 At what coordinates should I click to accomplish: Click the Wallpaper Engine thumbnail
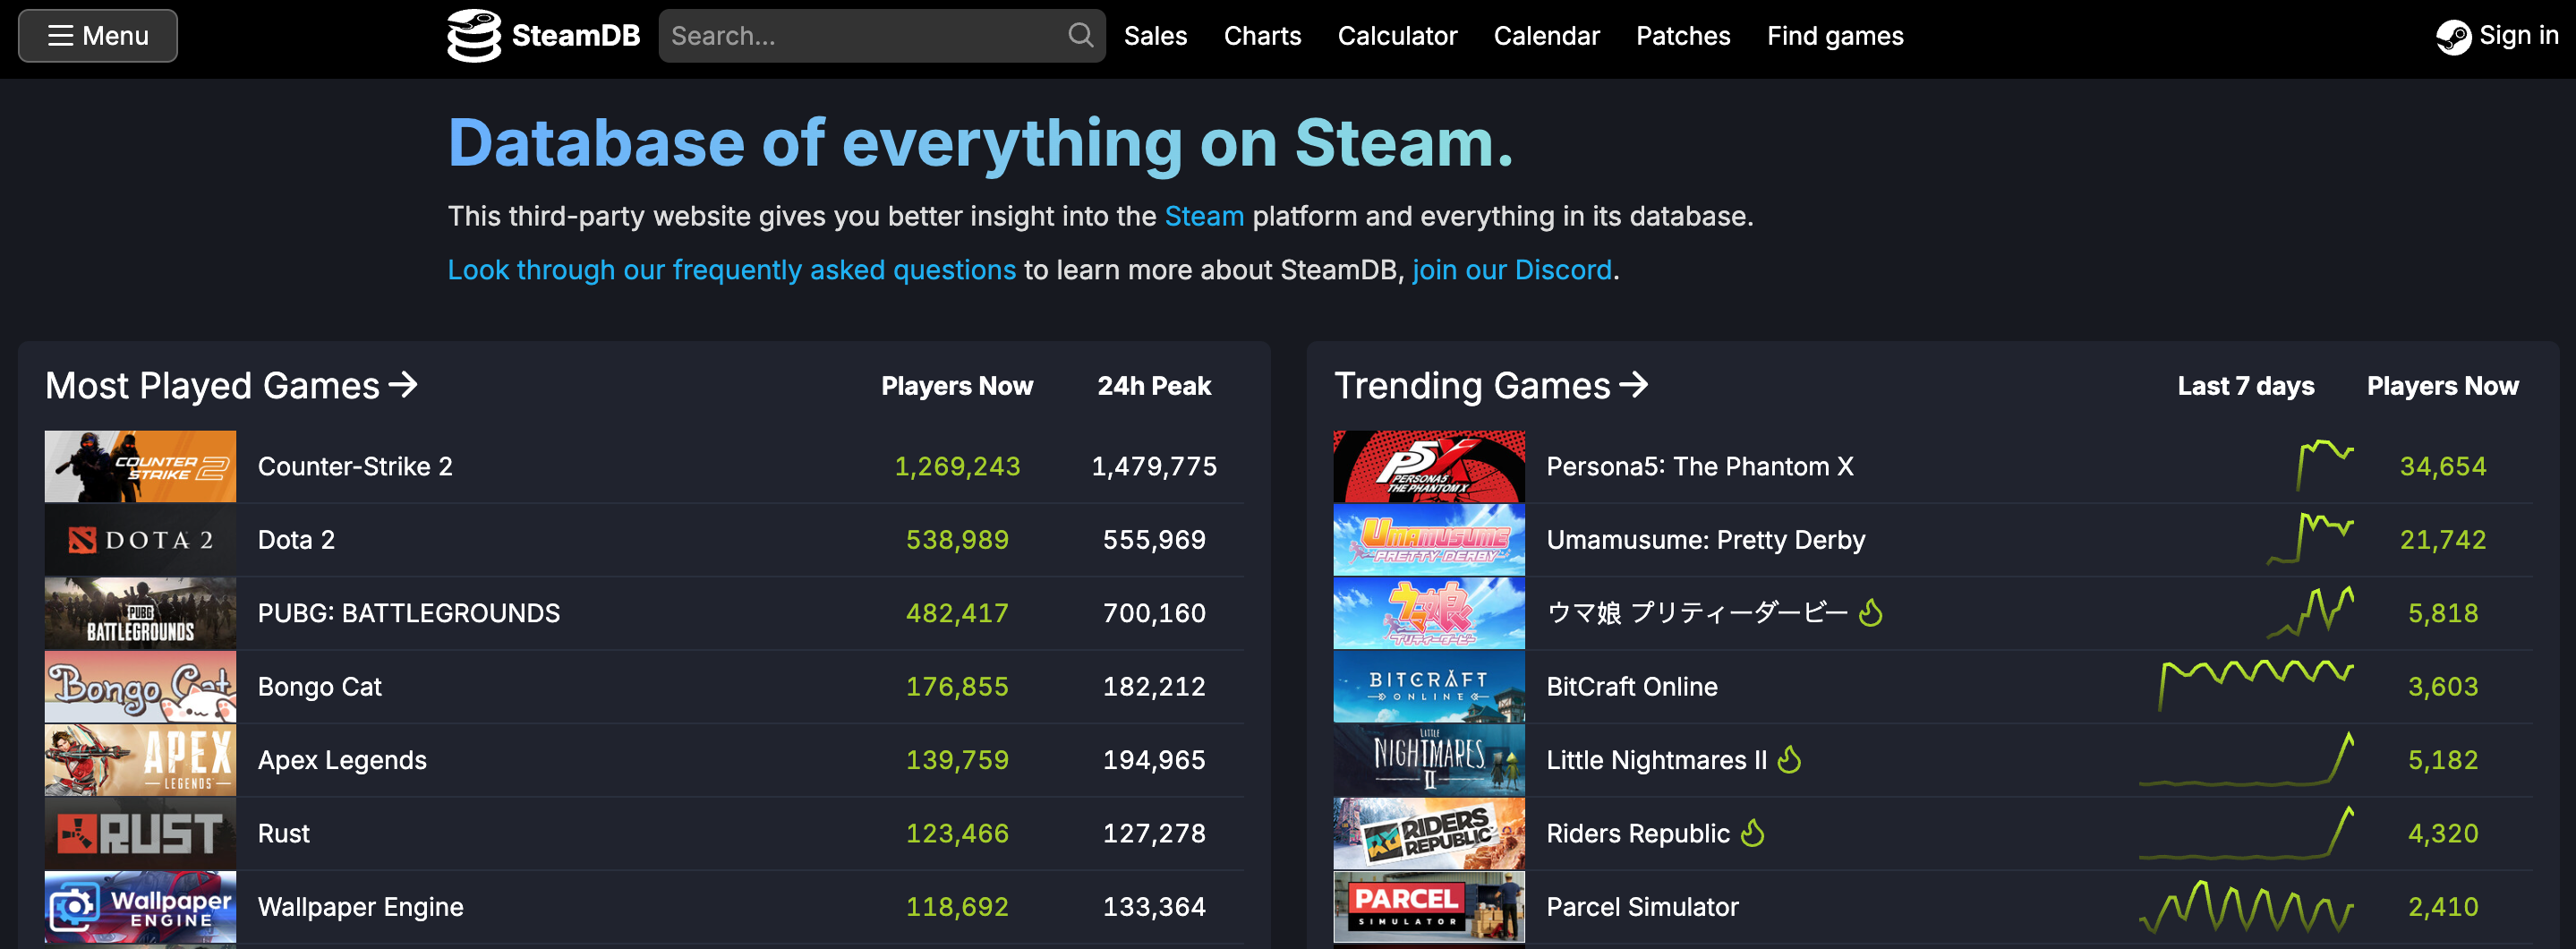tap(140, 907)
